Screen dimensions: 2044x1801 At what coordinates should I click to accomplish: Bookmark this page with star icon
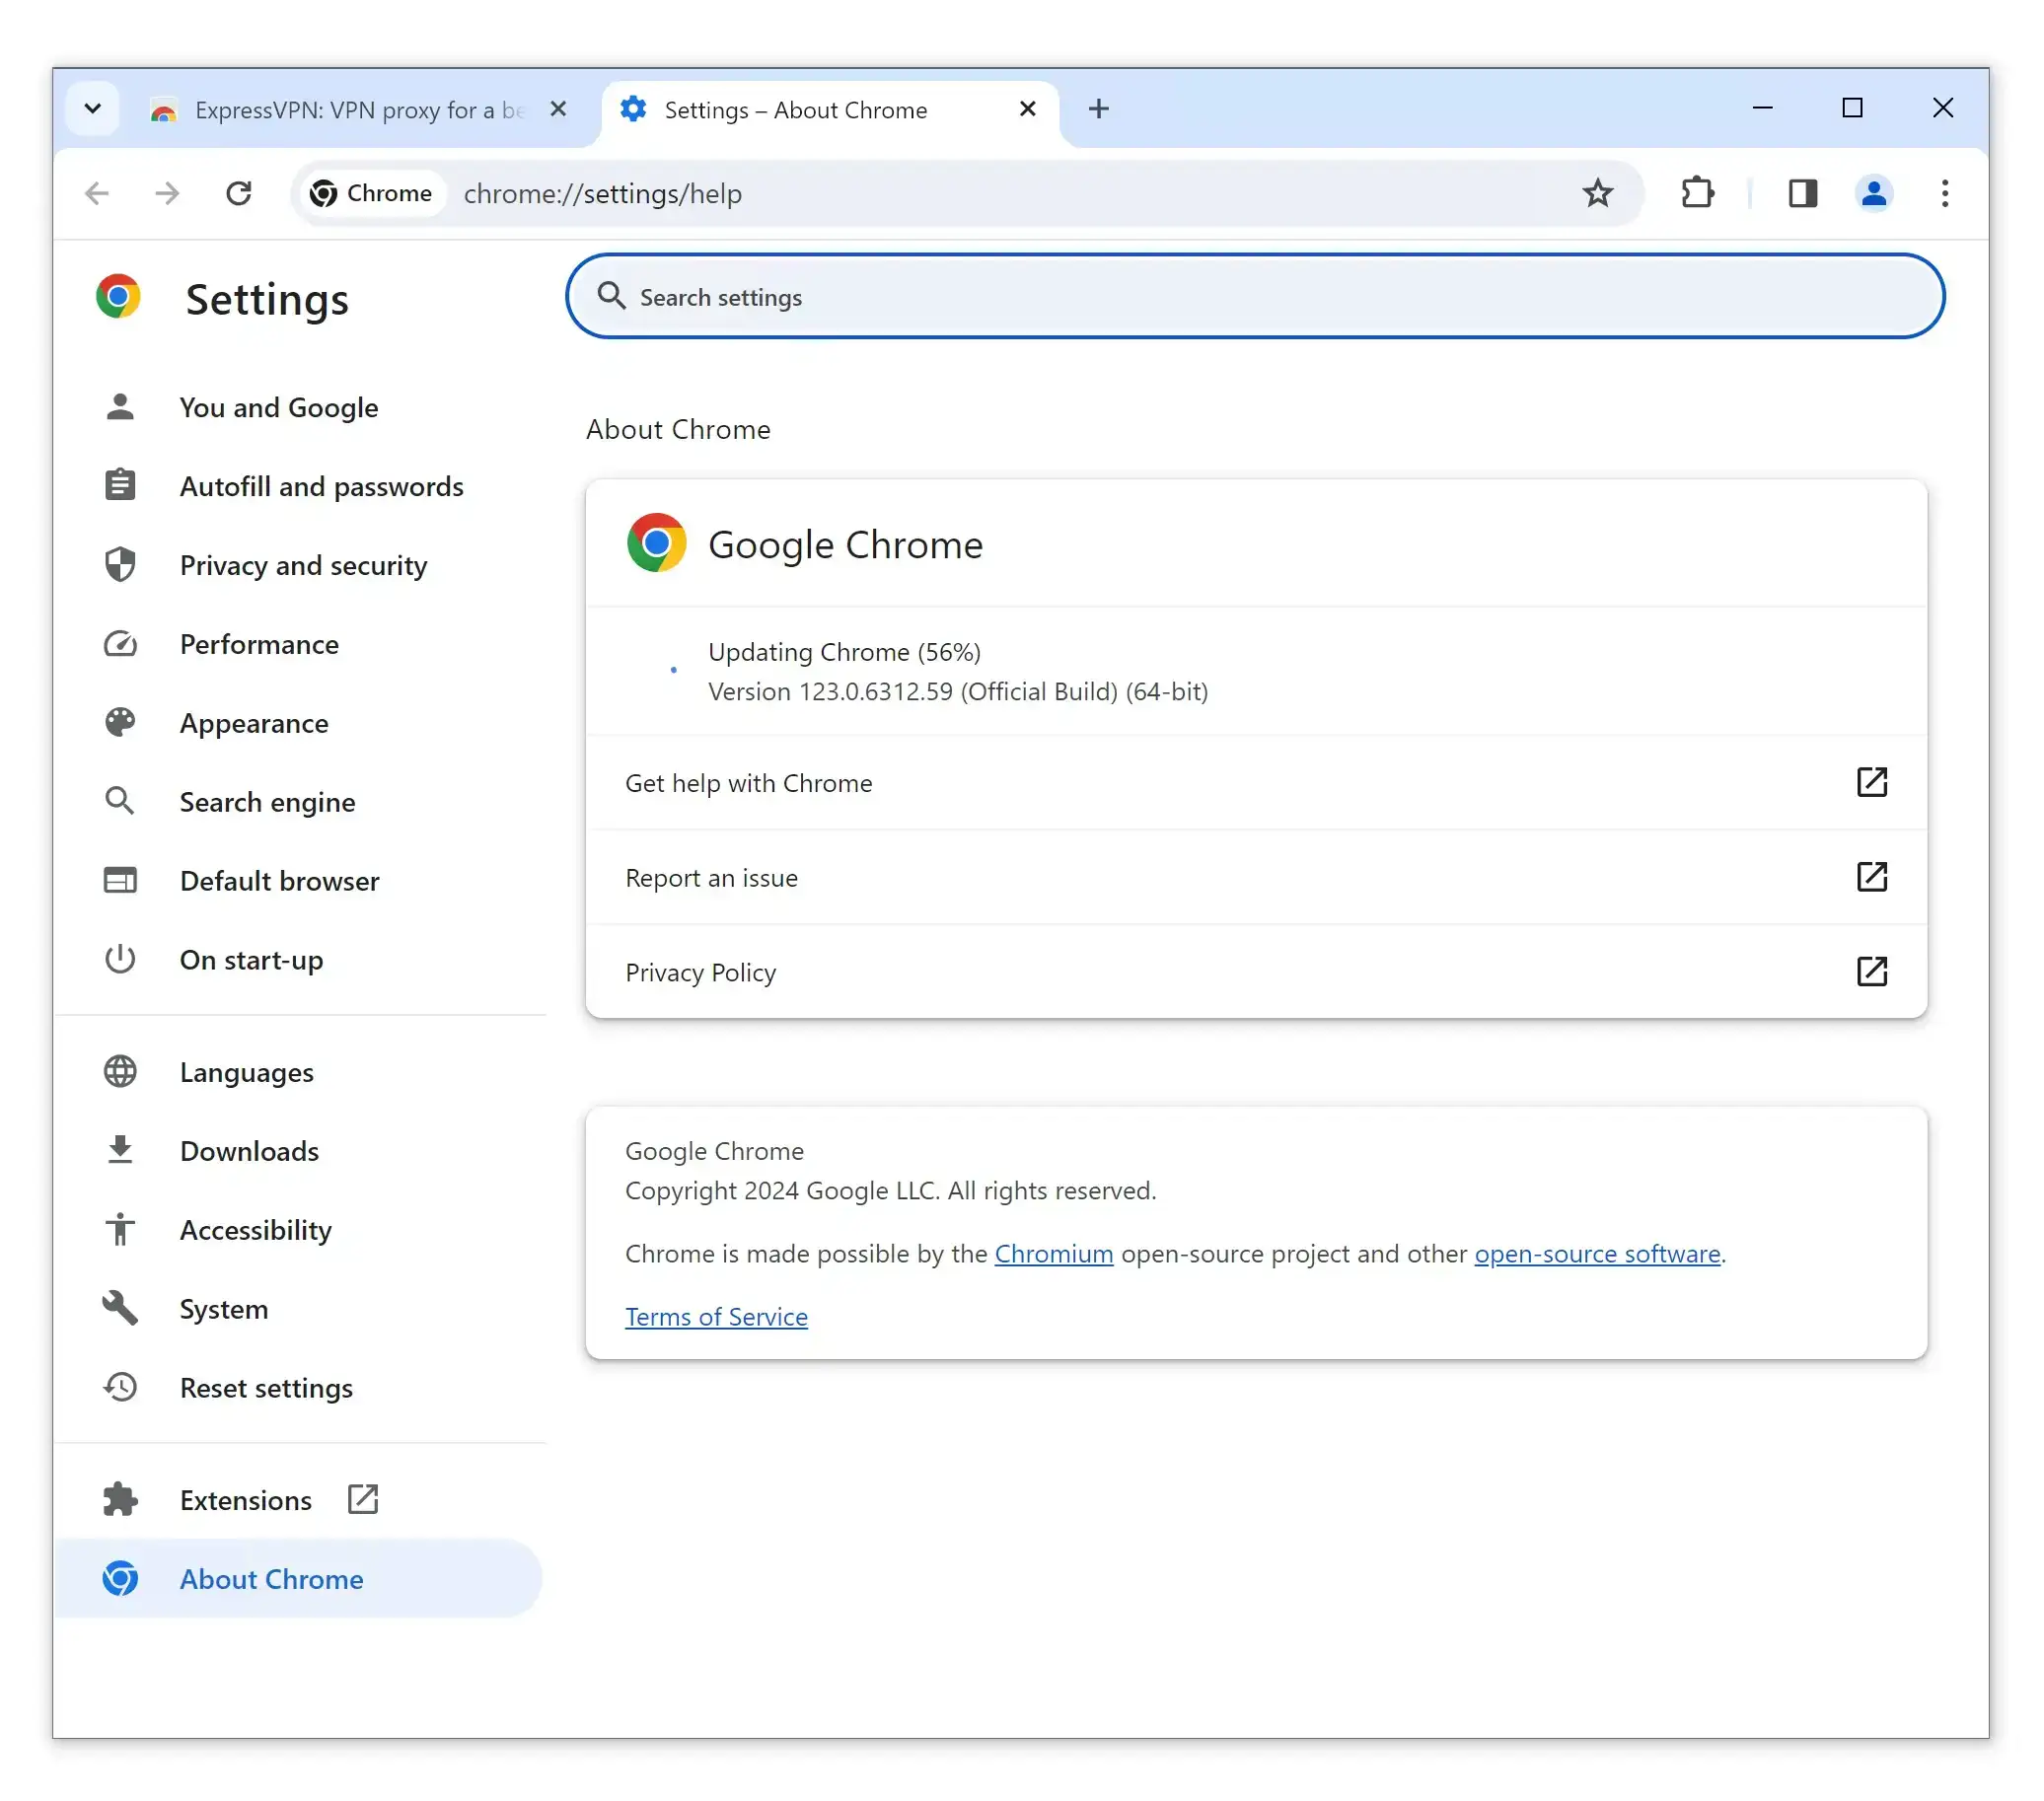[x=1598, y=193]
